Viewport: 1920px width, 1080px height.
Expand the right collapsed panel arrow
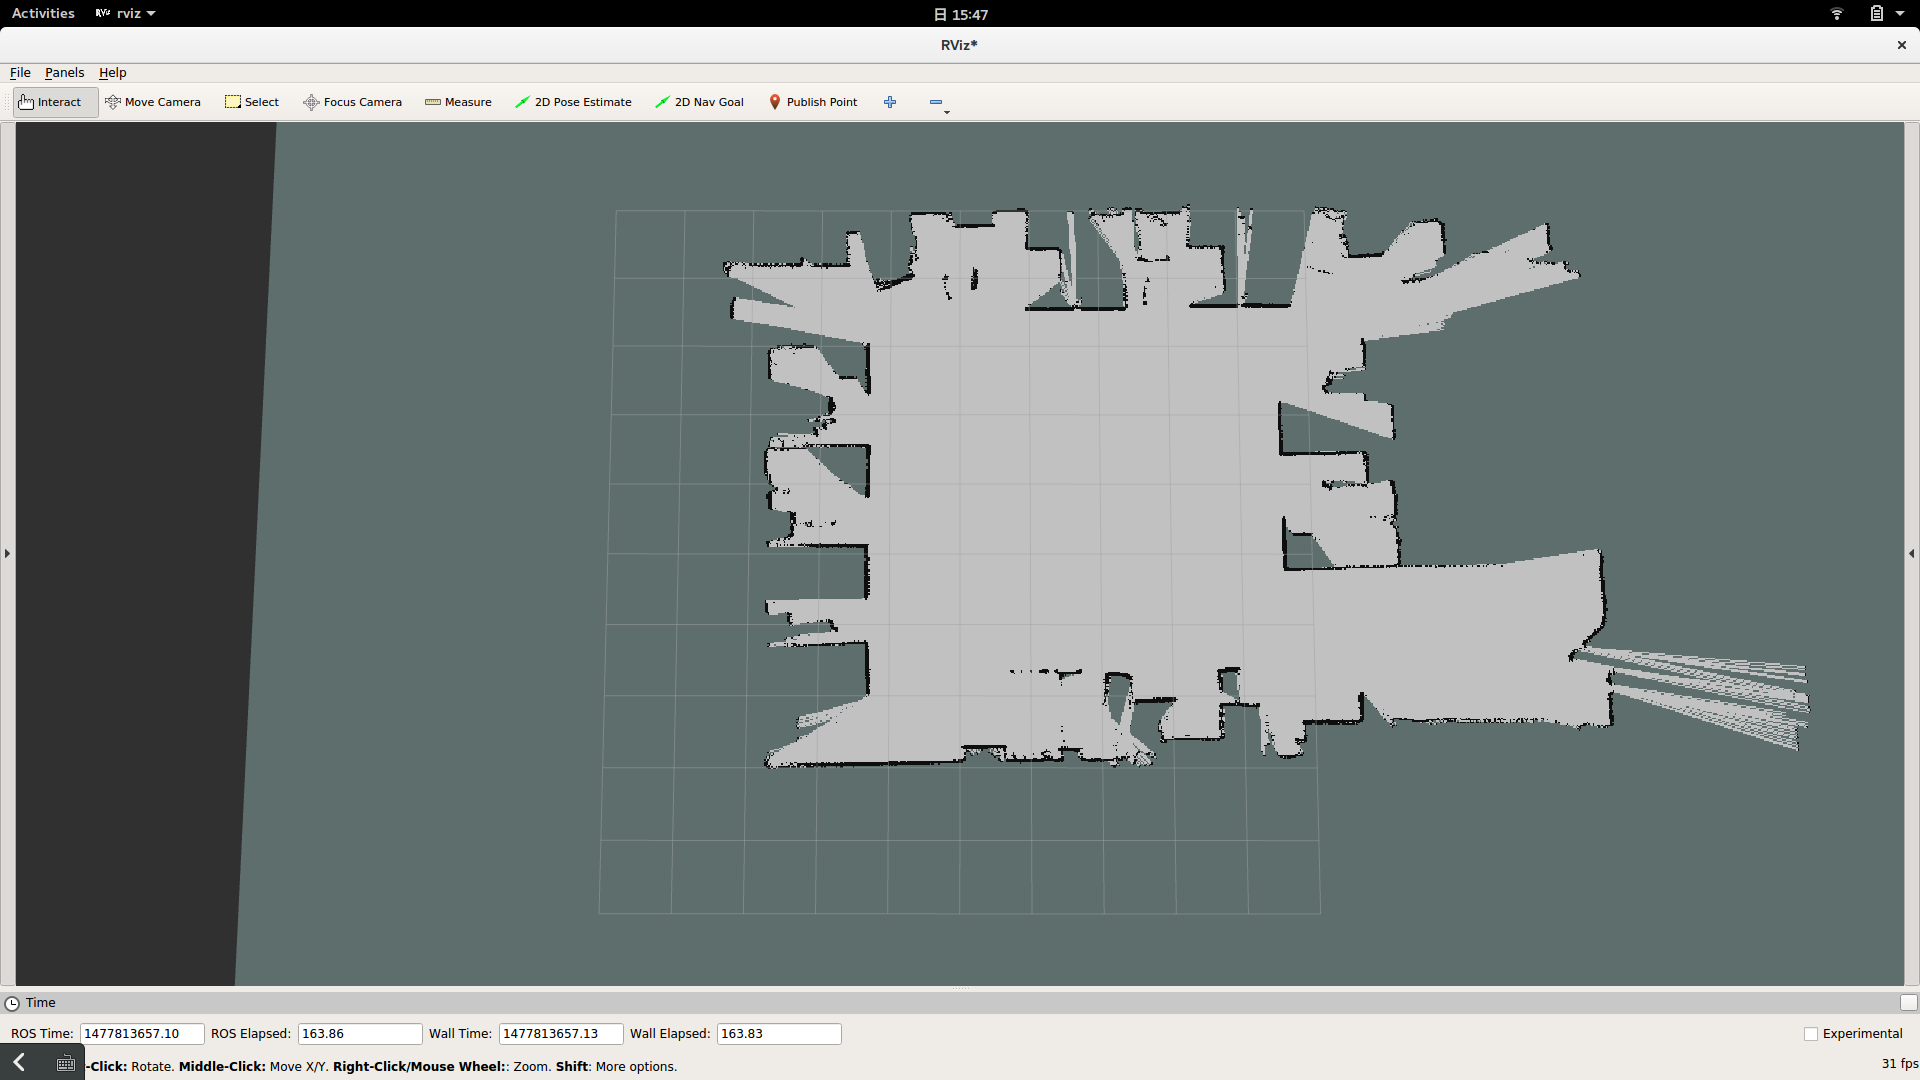coord(1911,553)
